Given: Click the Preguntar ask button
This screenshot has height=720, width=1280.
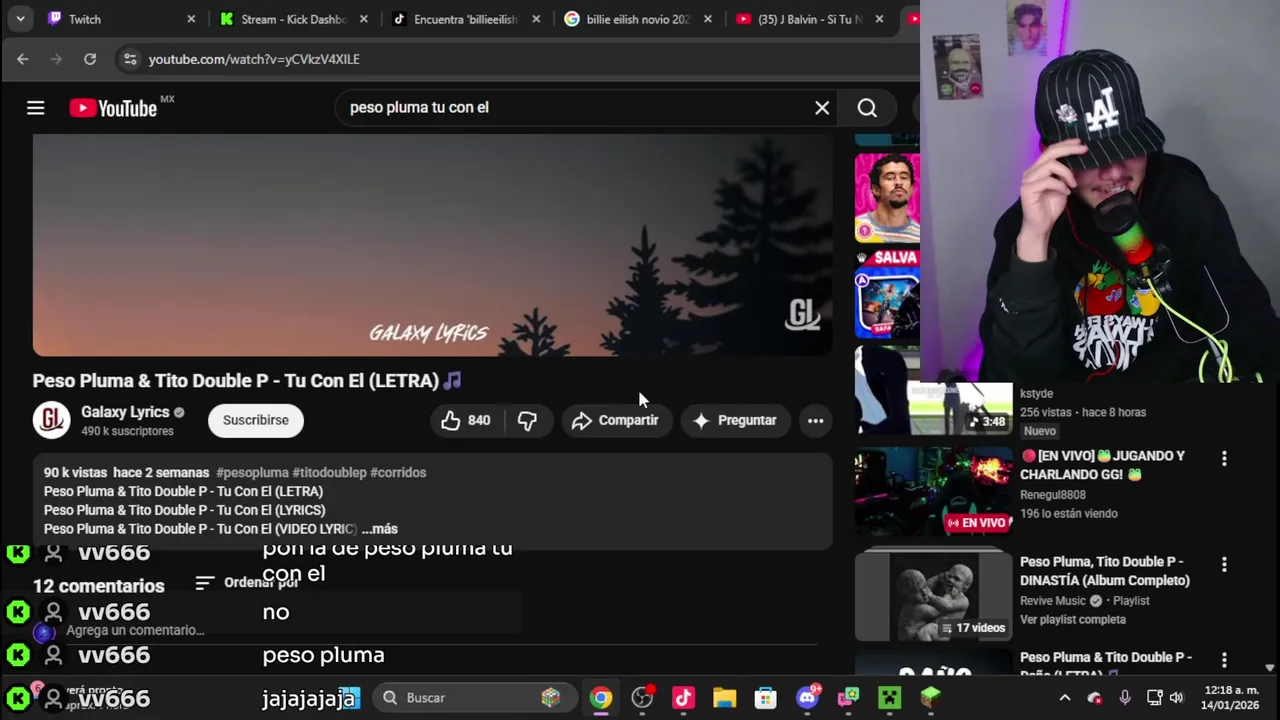Looking at the screenshot, I should (734, 421).
